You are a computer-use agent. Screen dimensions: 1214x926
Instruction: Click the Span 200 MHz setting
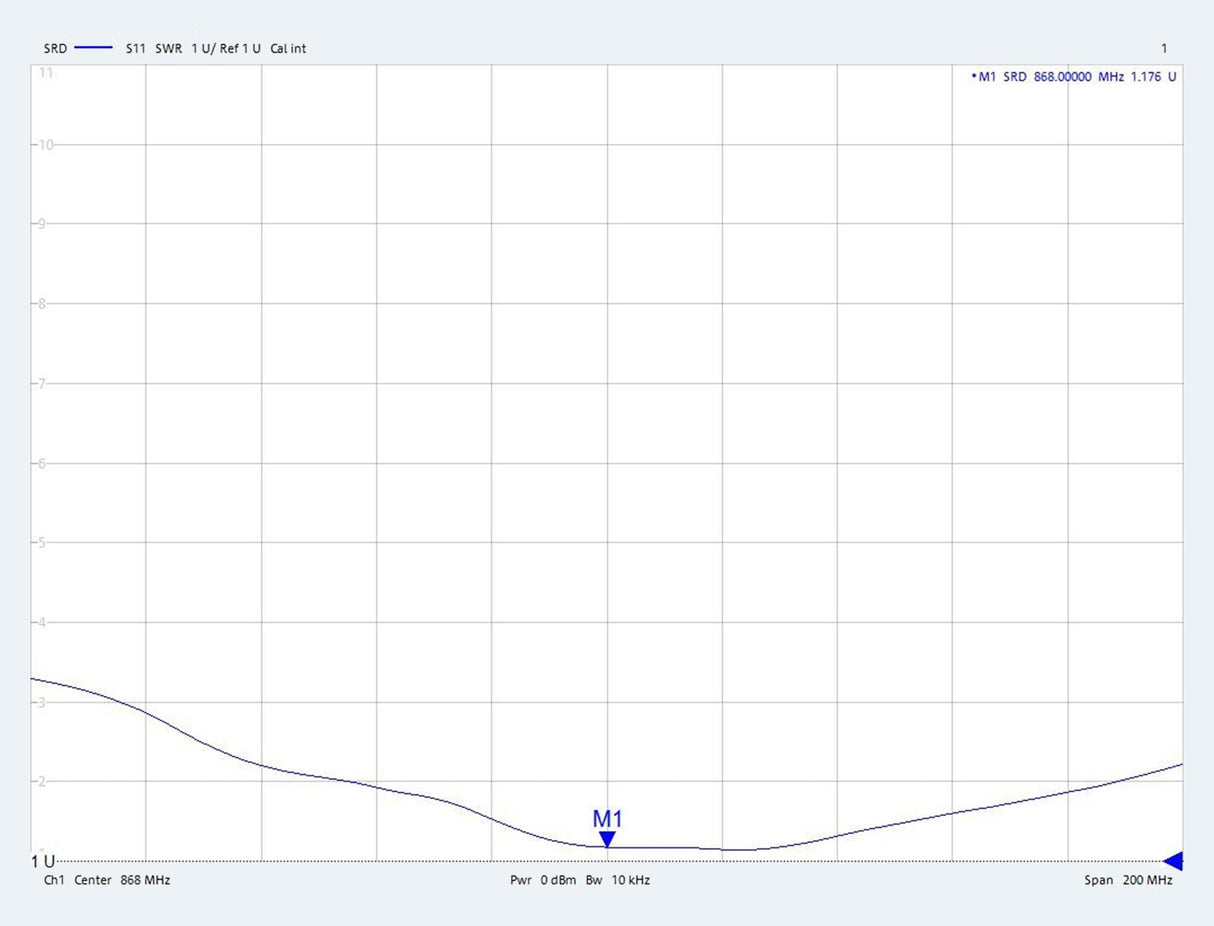pos(1128,880)
